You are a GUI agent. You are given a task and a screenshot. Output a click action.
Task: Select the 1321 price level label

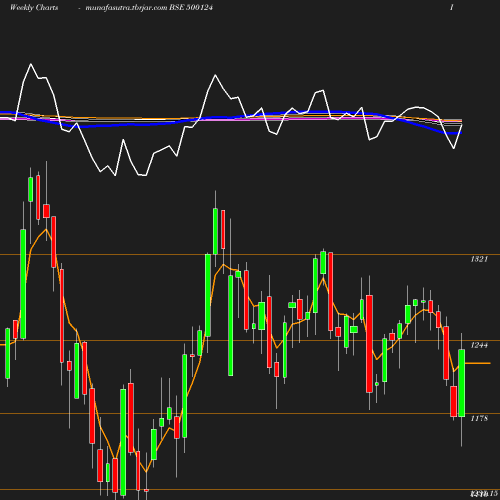click(x=479, y=259)
